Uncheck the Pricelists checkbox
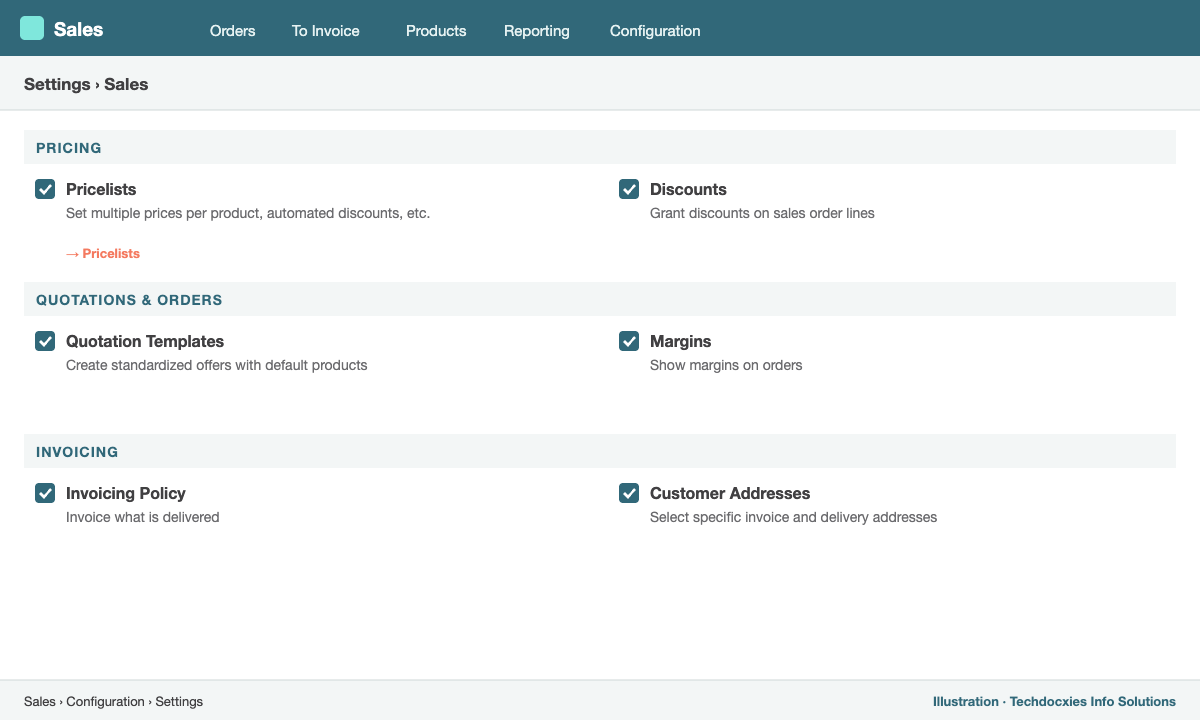The width and height of the screenshot is (1200, 720). point(45,189)
